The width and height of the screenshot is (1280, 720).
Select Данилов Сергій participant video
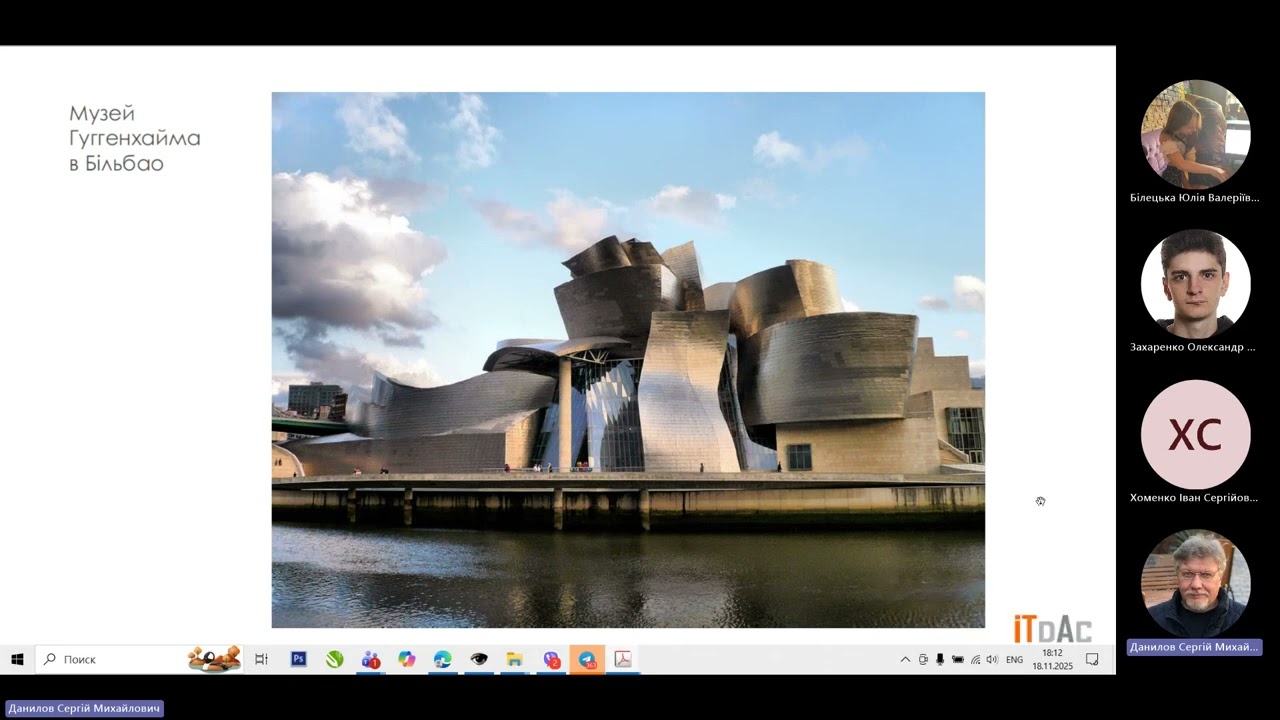pos(1195,584)
